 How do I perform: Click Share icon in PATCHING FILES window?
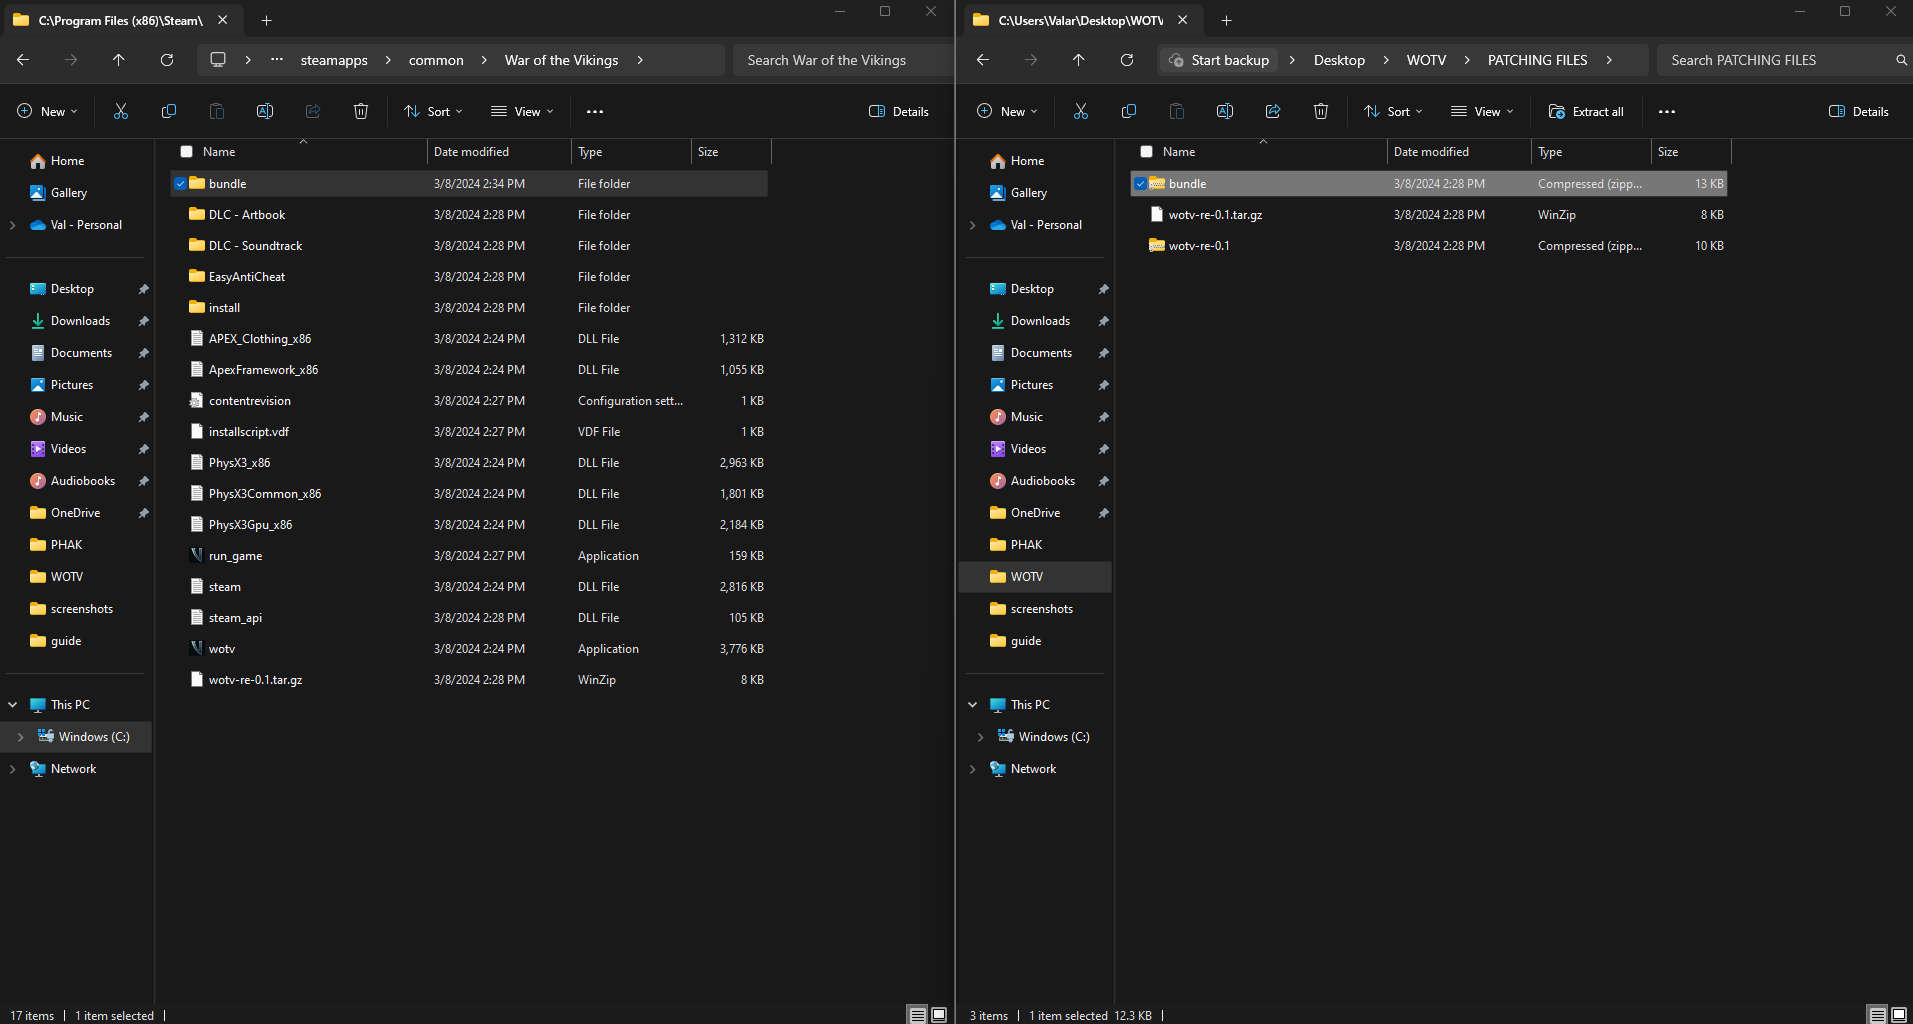tap(1273, 111)
